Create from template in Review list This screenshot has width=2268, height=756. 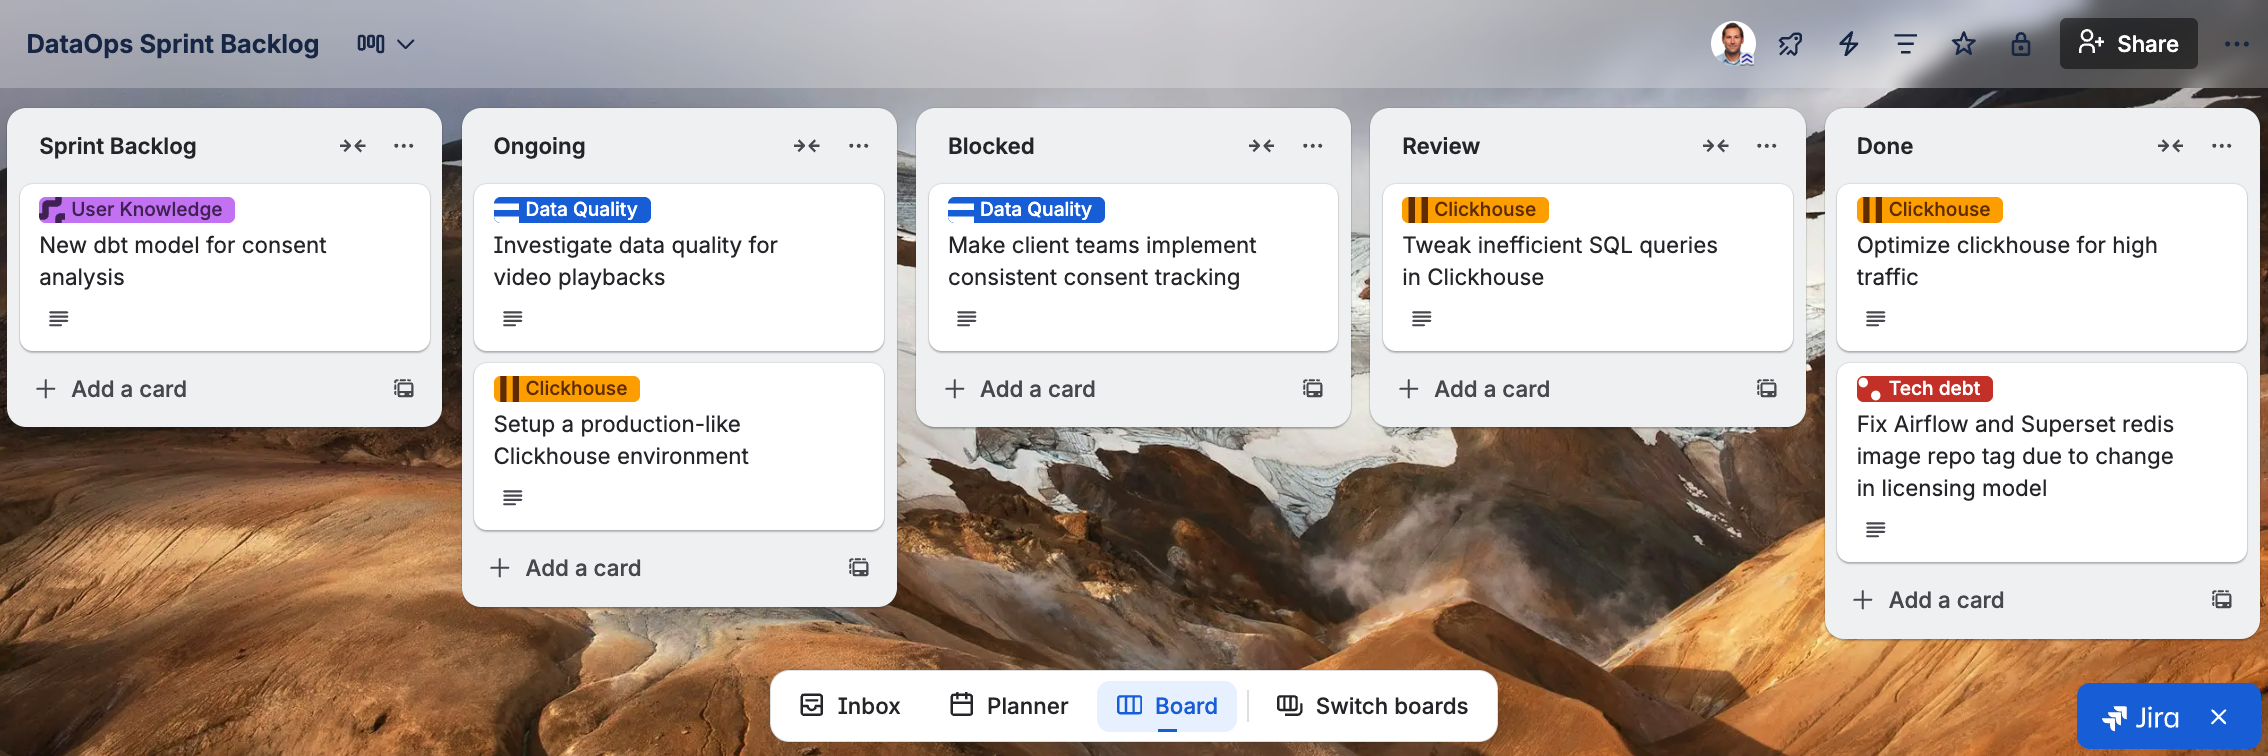click(1767, 388)
